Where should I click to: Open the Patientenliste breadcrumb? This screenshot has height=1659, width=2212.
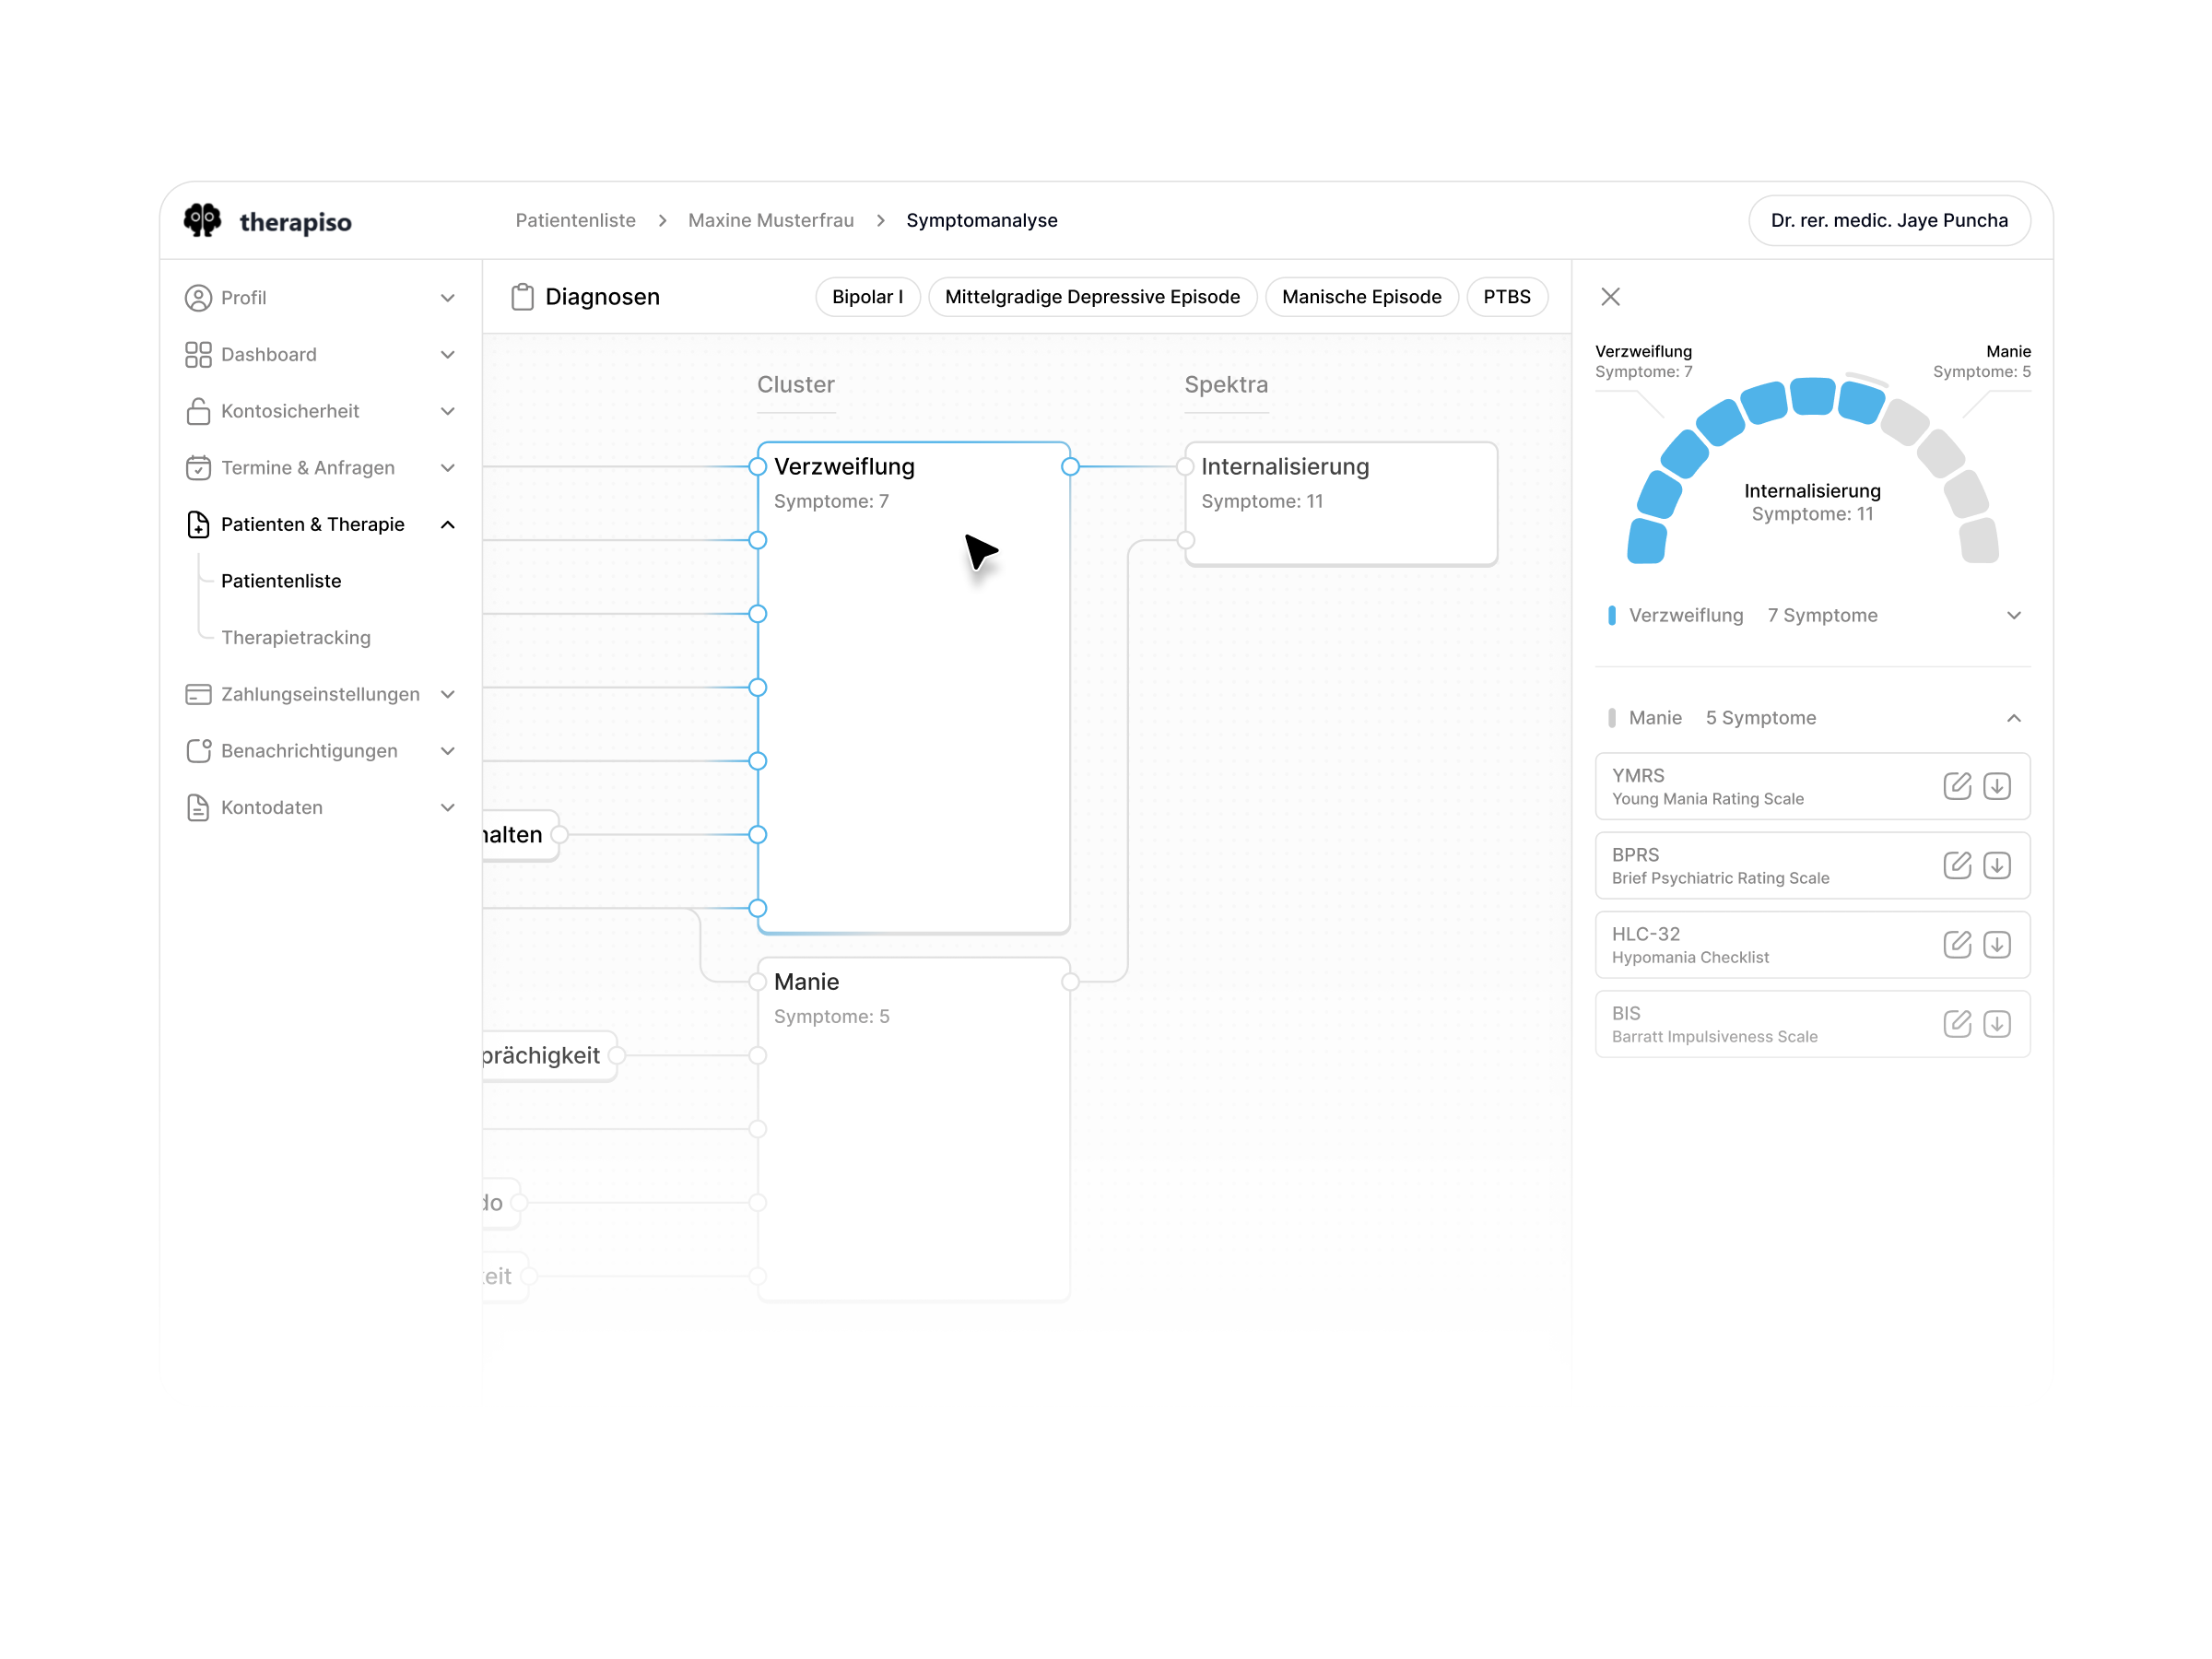[576, 220]
